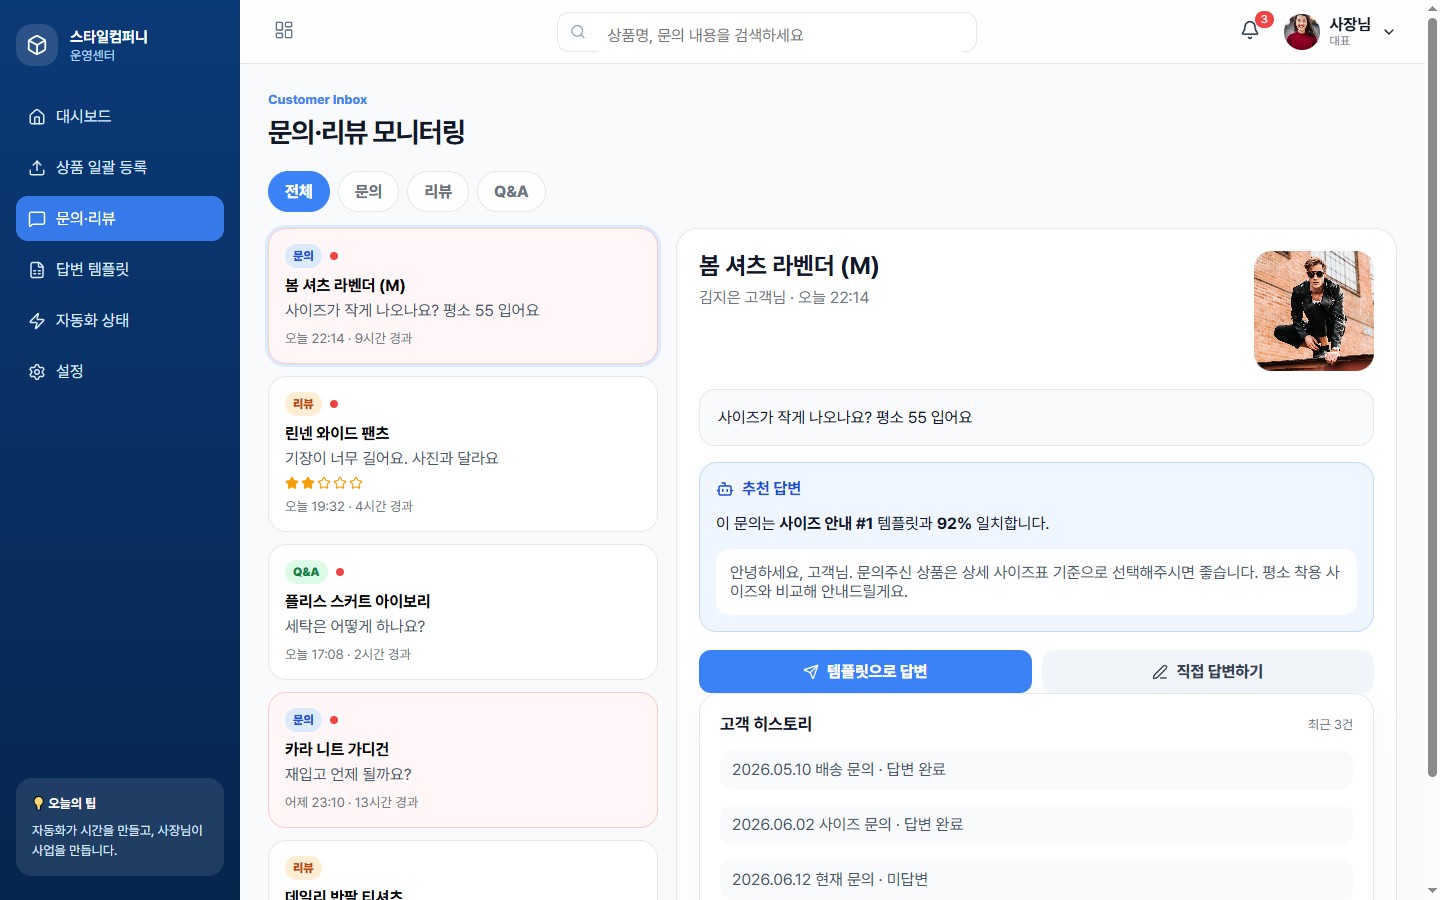Open 설정 in the sidebar
The height and width of the screenshot is (900, 1440).
tap(120, 371)
